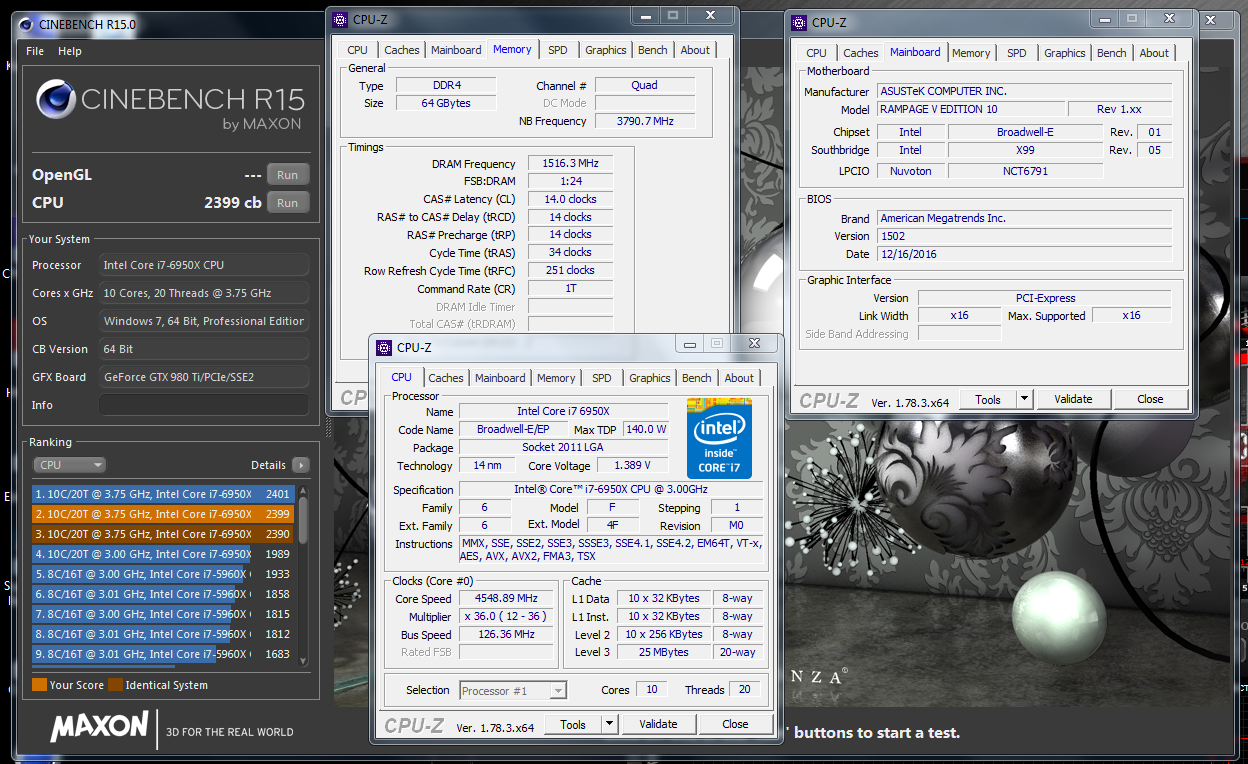The height and width of the screenshot is (764, 1248).
Task: Expand ranking Details arrow button
Action: point(300,465)
